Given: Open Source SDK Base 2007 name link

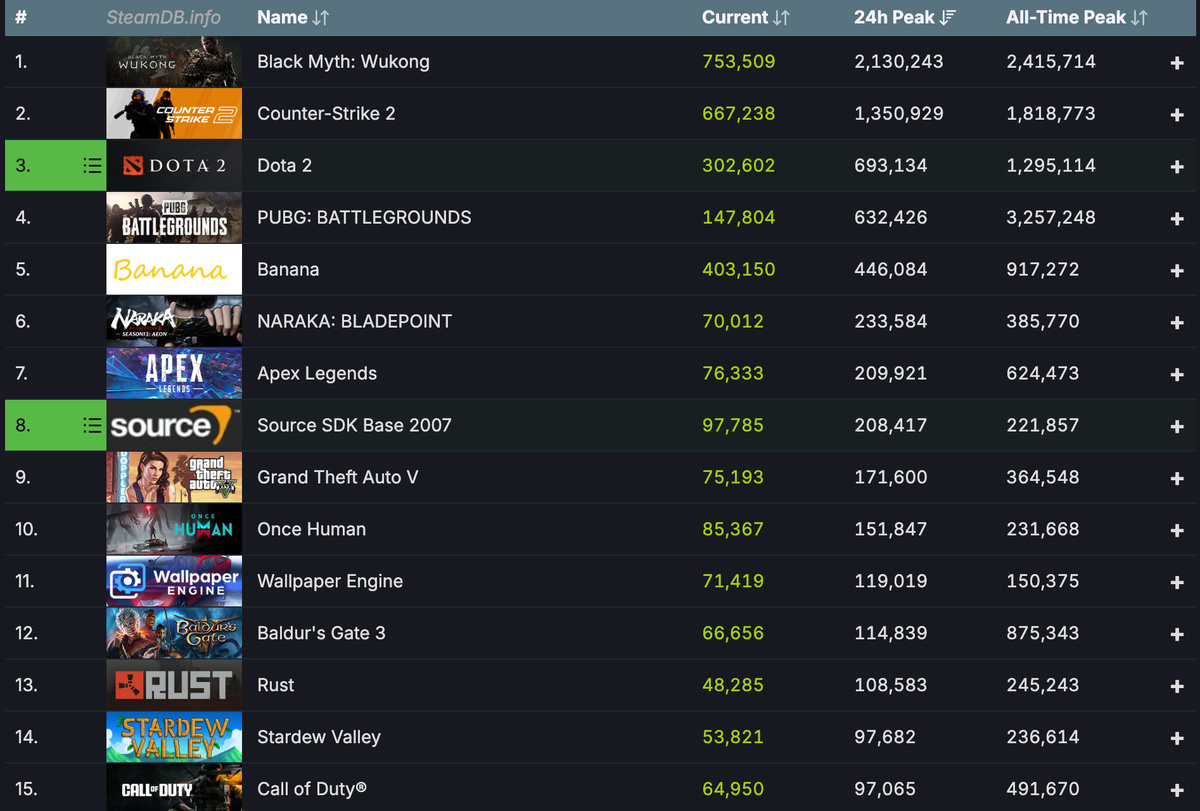Looking at the screenshot, I should pyautogui.click(x=354, y=426).
